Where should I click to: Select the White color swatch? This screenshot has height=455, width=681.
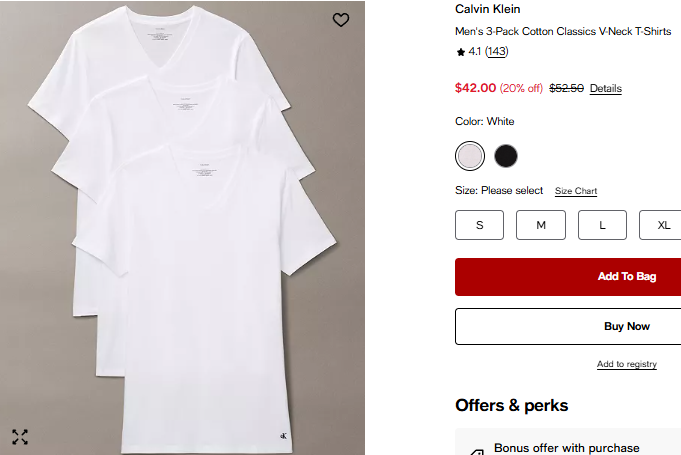(x=470, y=155)
